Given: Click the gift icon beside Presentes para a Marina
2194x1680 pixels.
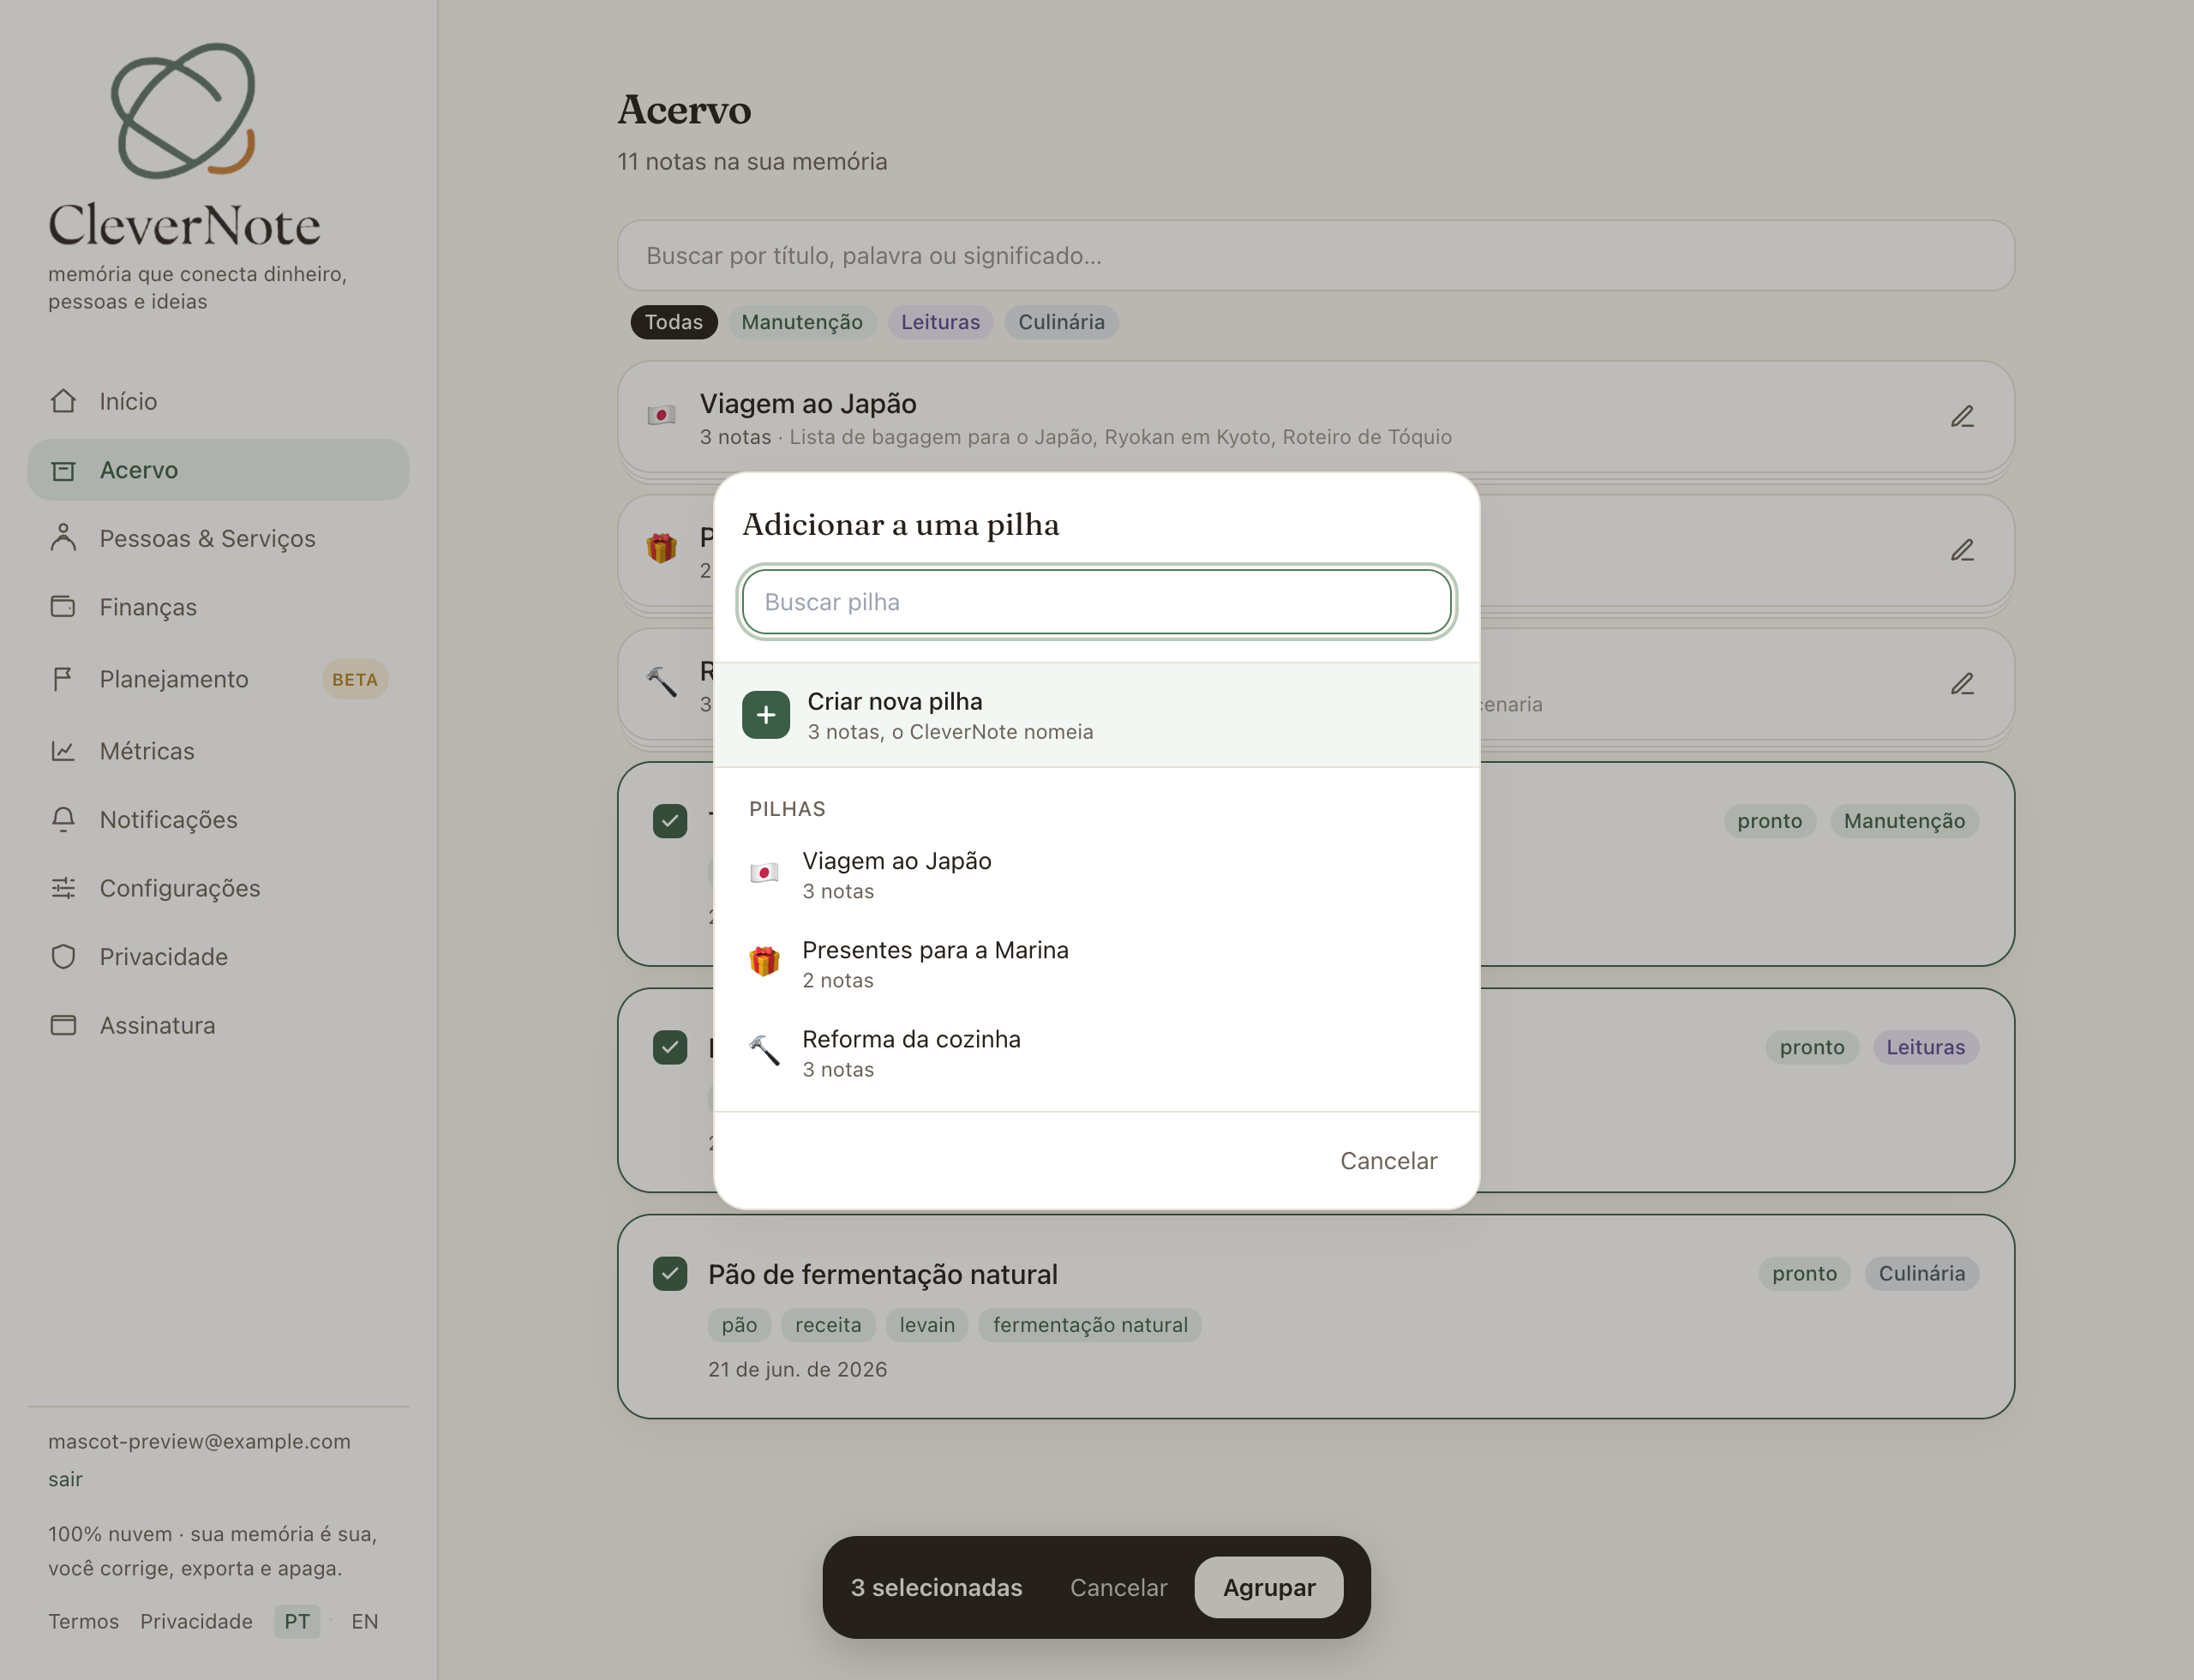Looking at the screenshot, I should pos(765,962).
